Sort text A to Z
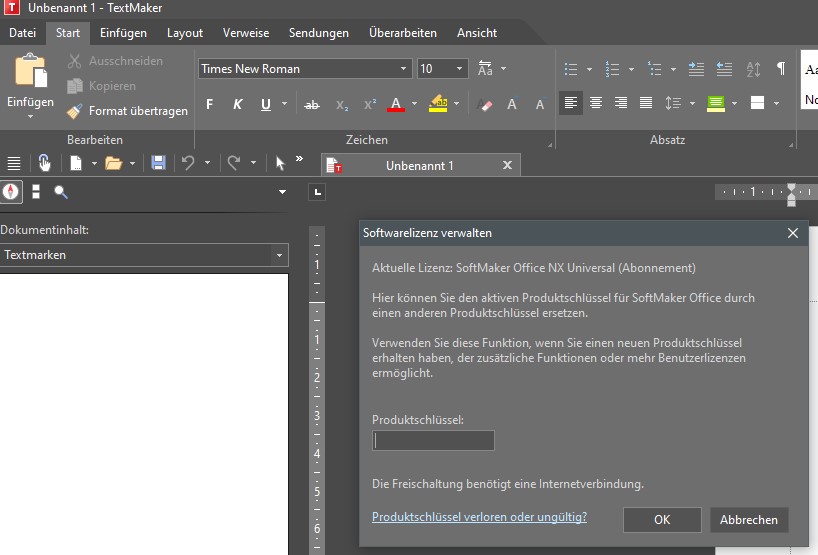The image size is (818, 555). (753, 69)
